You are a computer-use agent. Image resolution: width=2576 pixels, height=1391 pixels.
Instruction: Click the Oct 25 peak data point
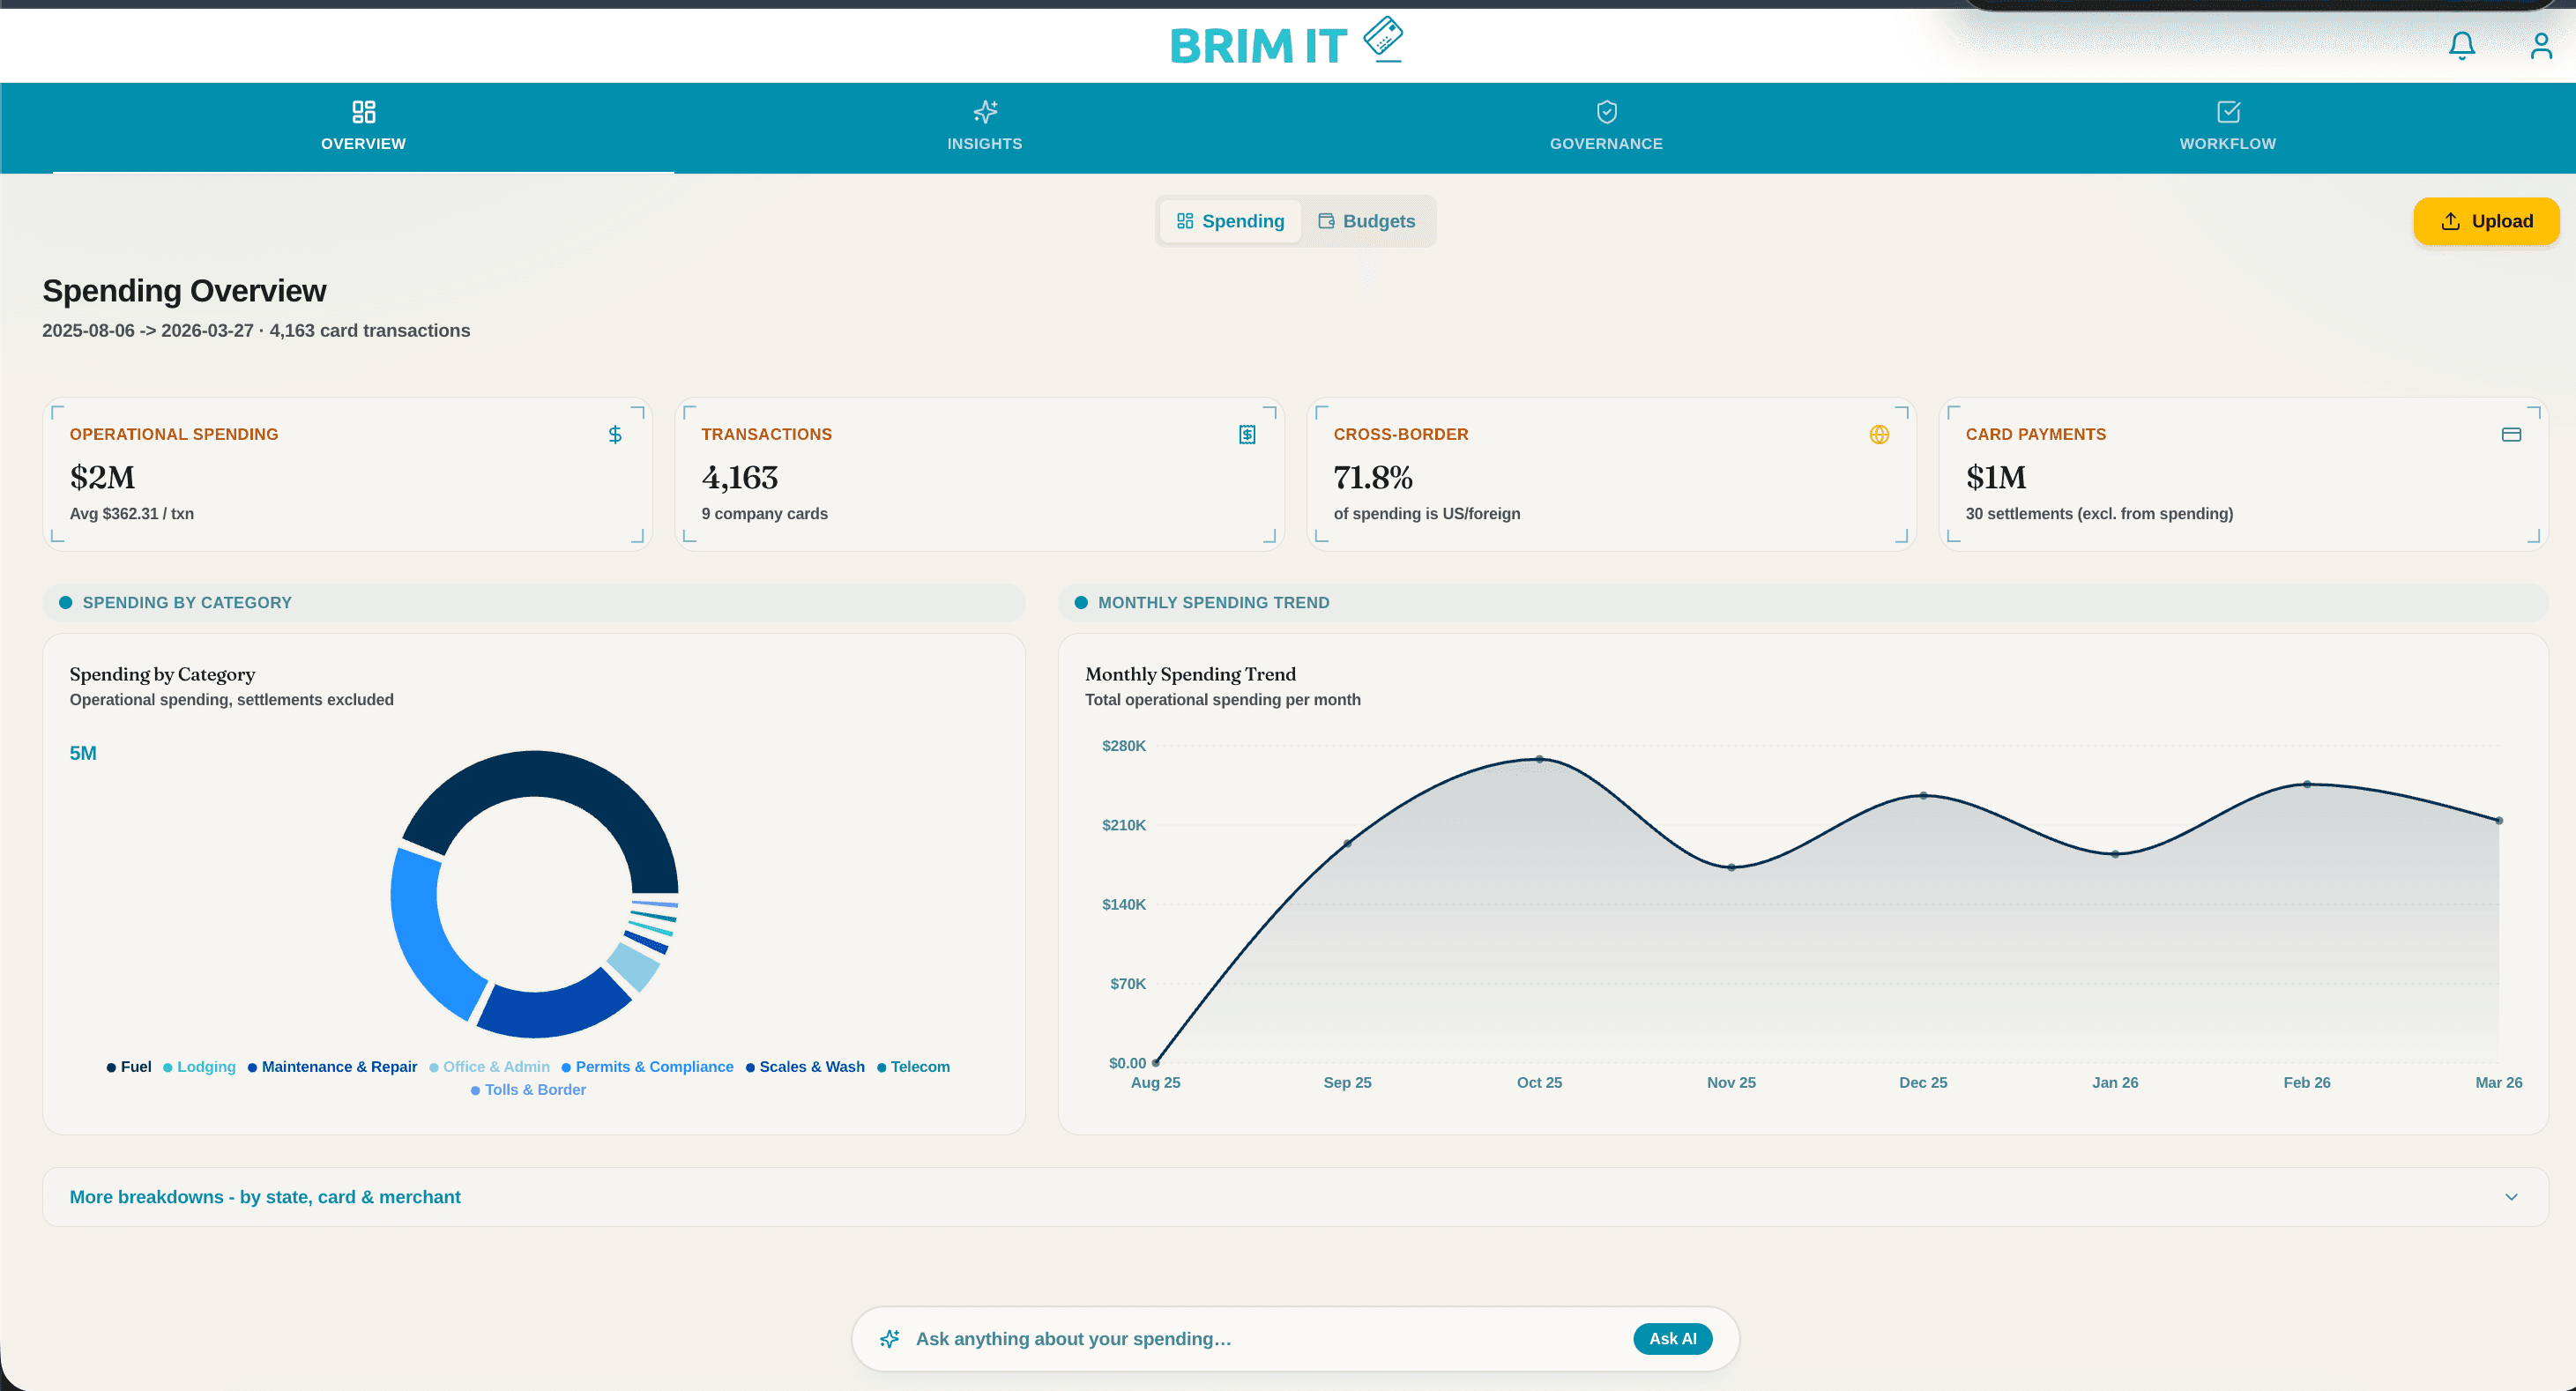point(1539,759)
